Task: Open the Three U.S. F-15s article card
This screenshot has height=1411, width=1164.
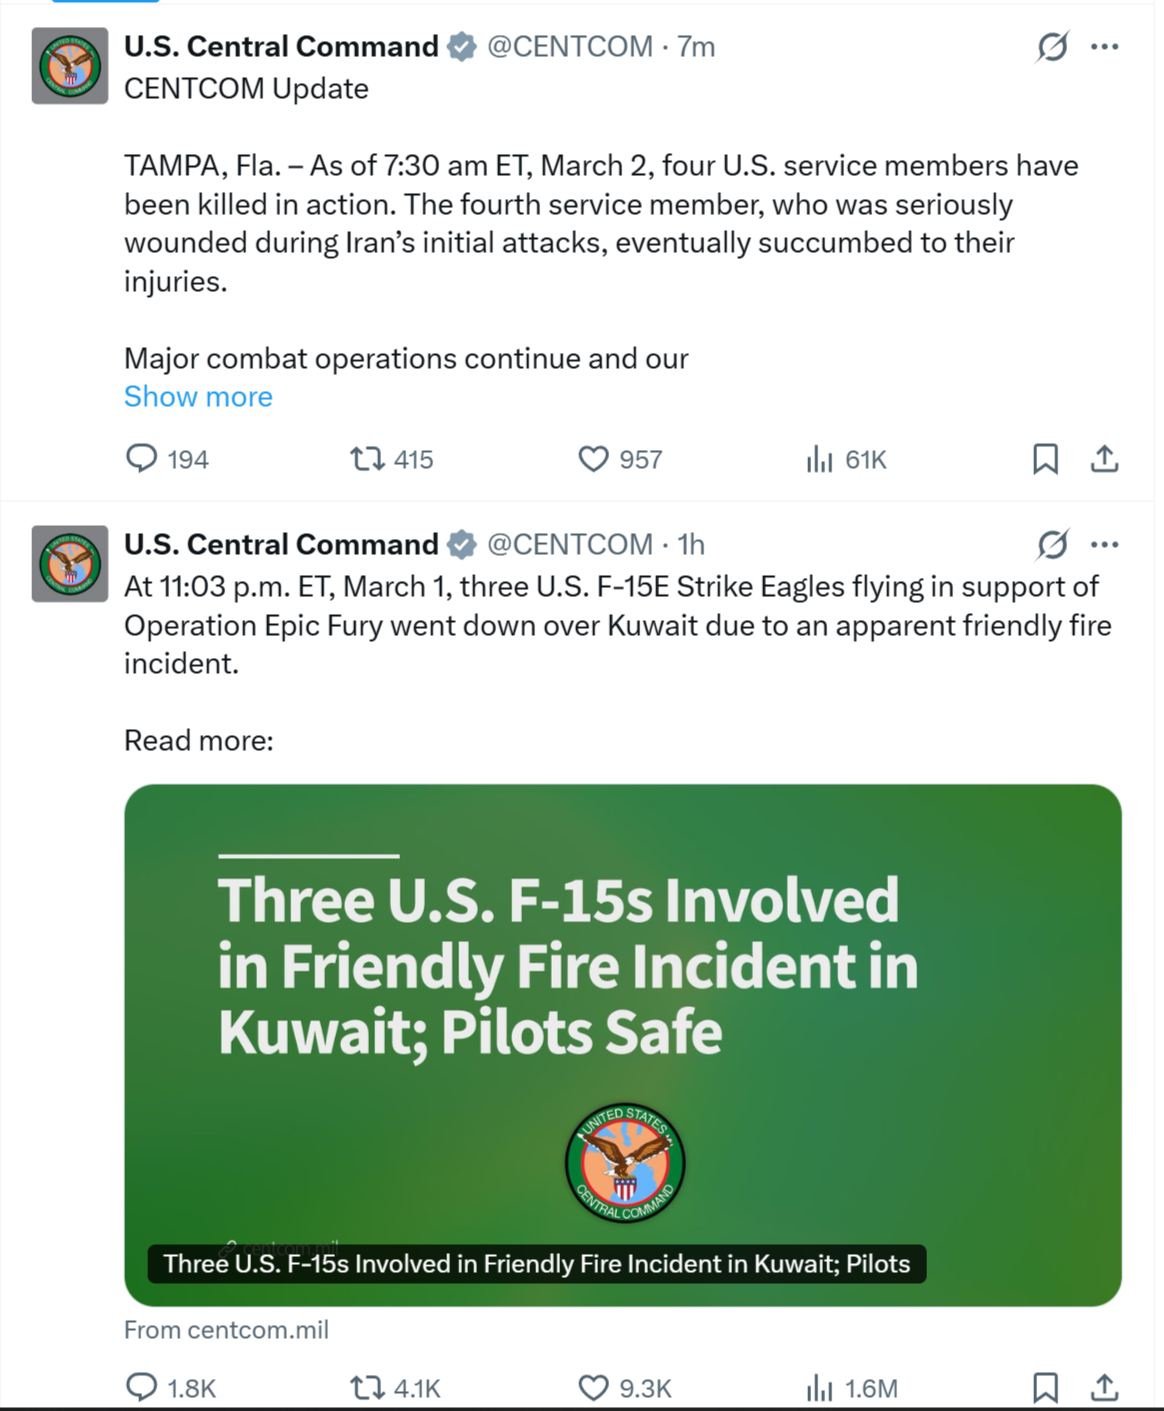Action: click(622, 1044)
